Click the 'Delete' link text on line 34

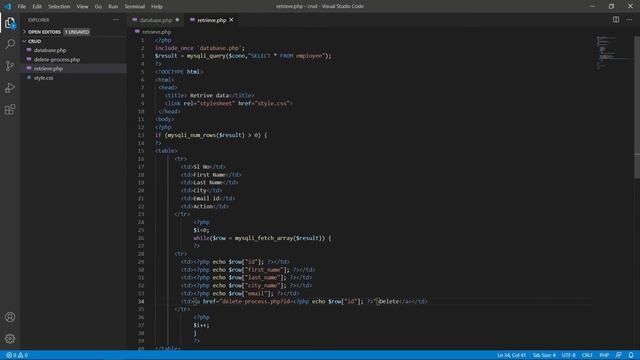click(389, 301)
